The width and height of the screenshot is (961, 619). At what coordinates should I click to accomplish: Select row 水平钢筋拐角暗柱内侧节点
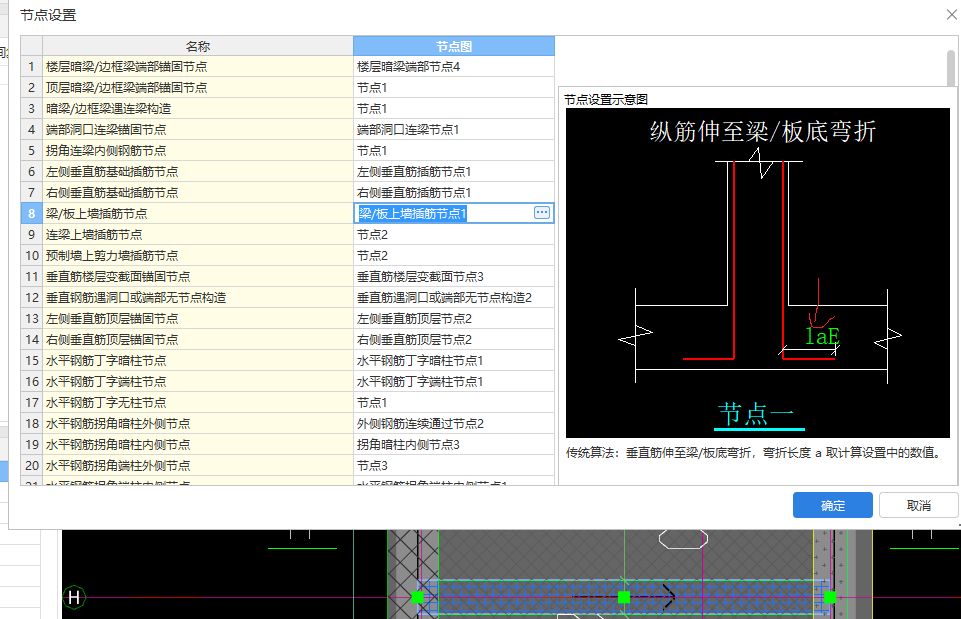197,444
